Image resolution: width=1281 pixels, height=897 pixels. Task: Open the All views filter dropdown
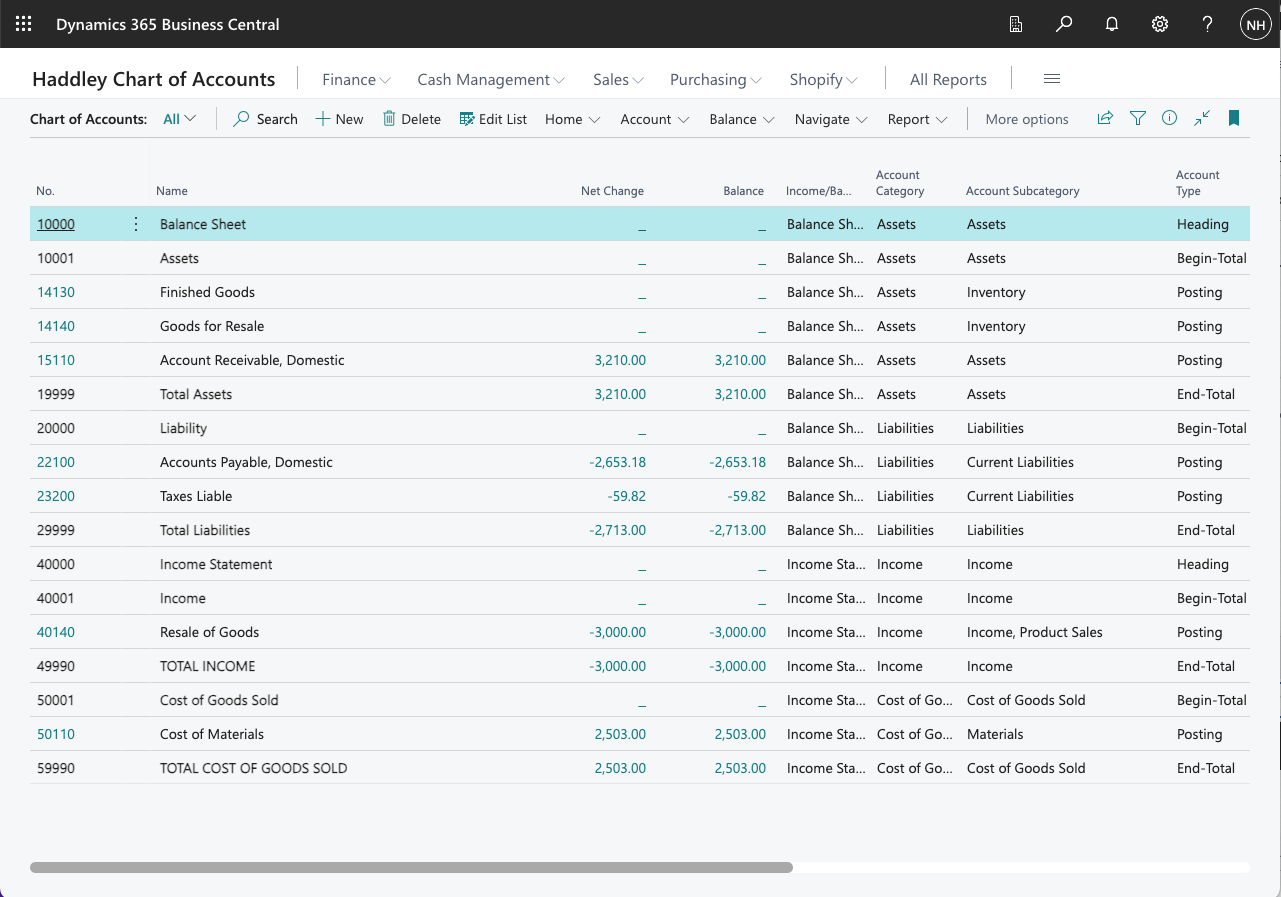pyautogui.click(x=180, y=119)
